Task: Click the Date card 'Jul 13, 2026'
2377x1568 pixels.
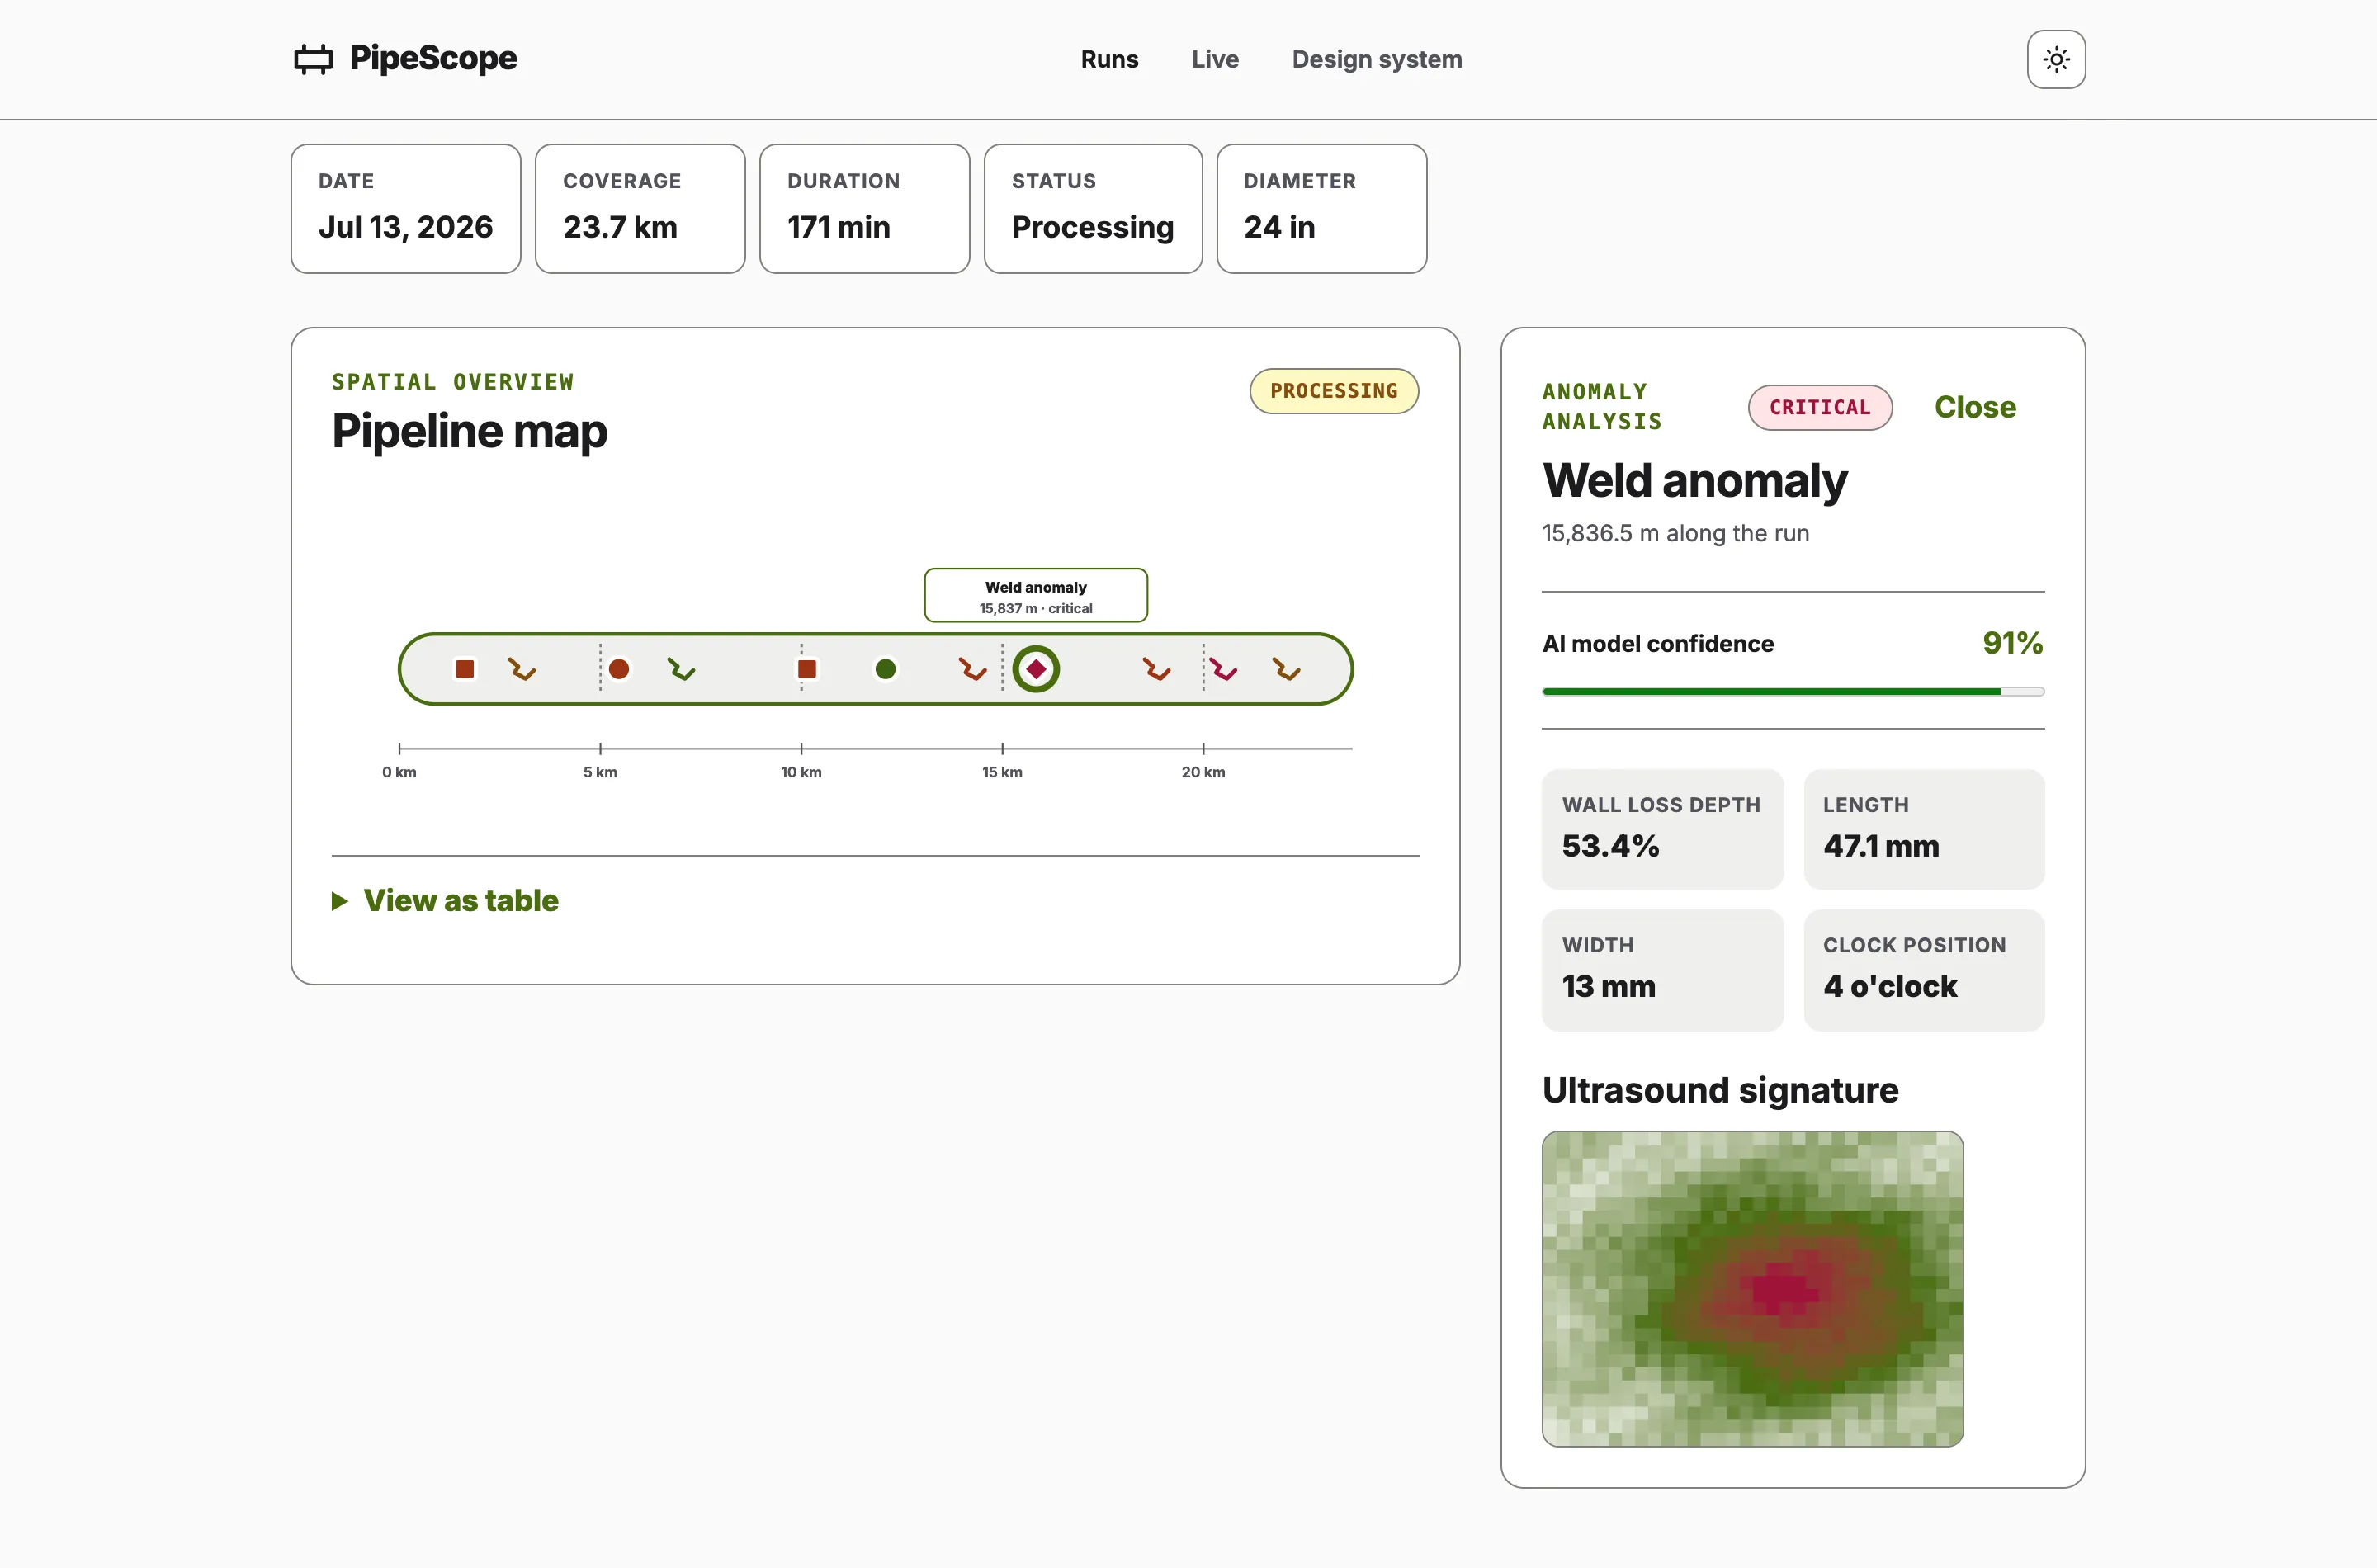Action: (x=406, y=208)
